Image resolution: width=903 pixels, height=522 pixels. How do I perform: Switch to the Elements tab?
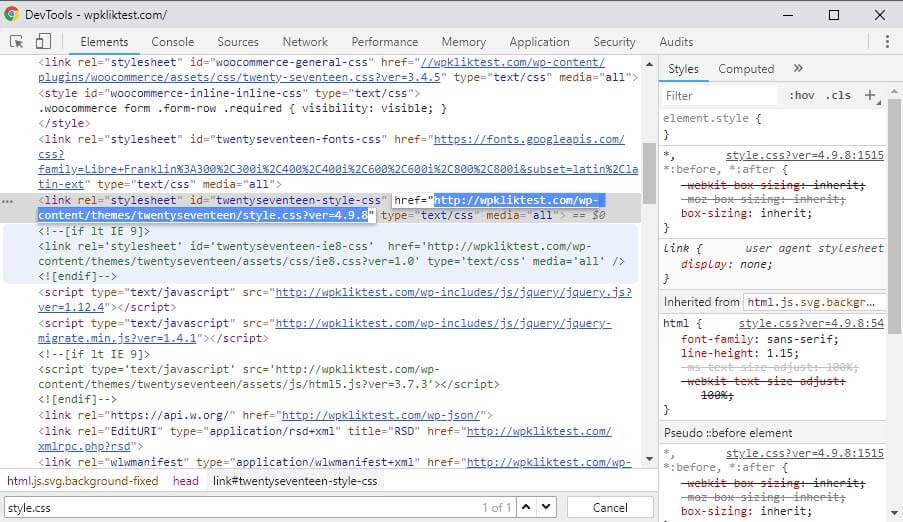(x=104, y=42)
